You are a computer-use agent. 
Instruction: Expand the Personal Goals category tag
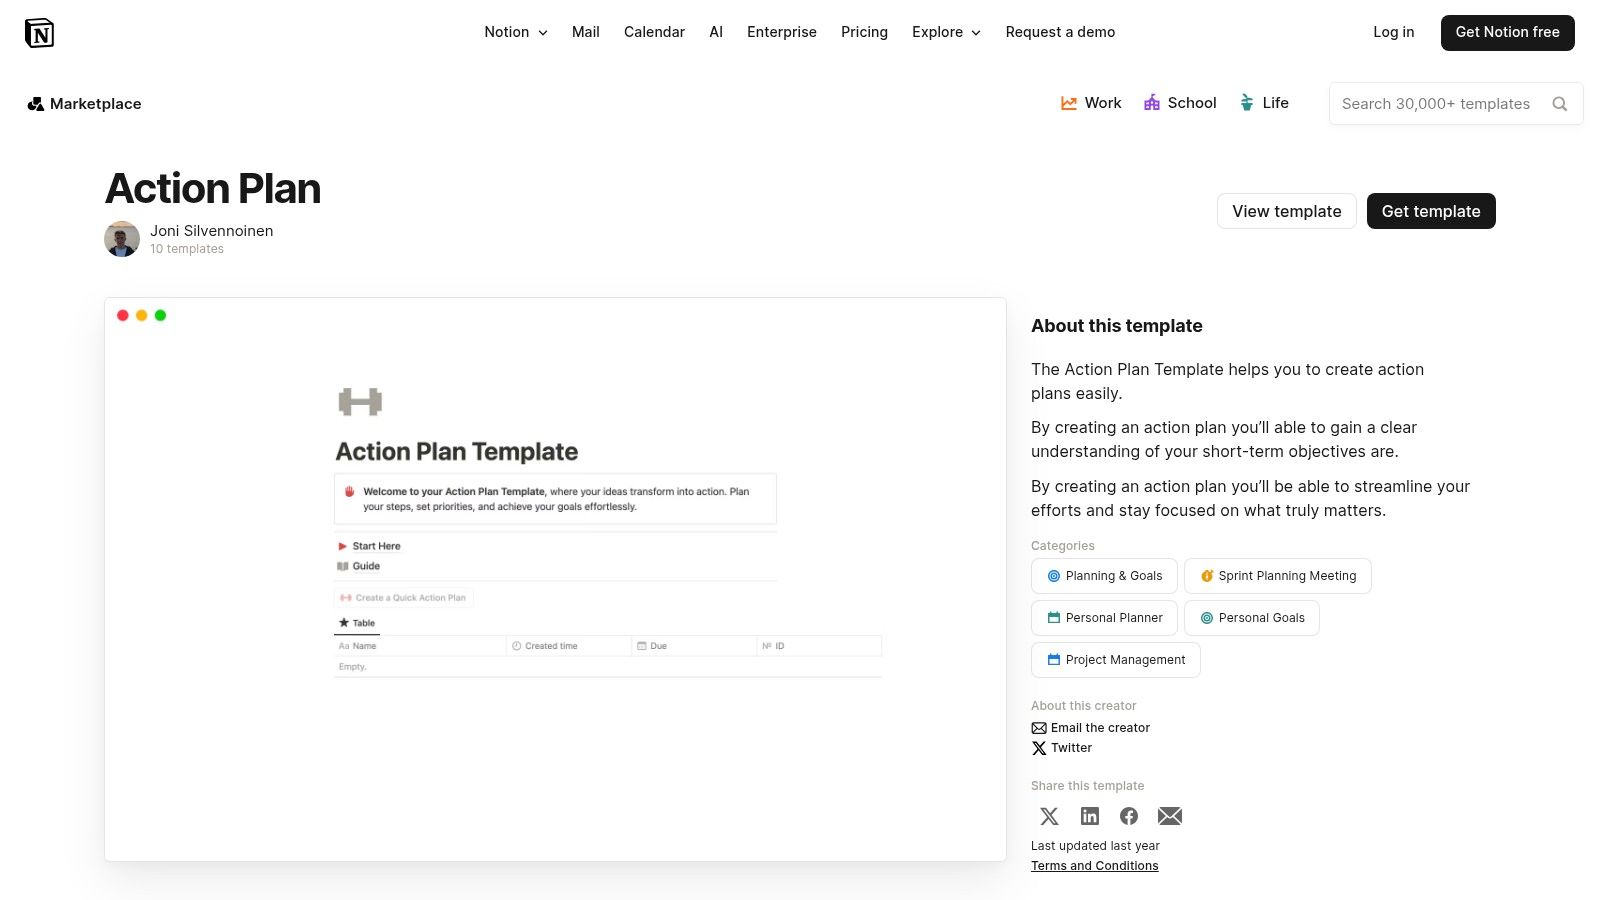tap(1252, 617)
